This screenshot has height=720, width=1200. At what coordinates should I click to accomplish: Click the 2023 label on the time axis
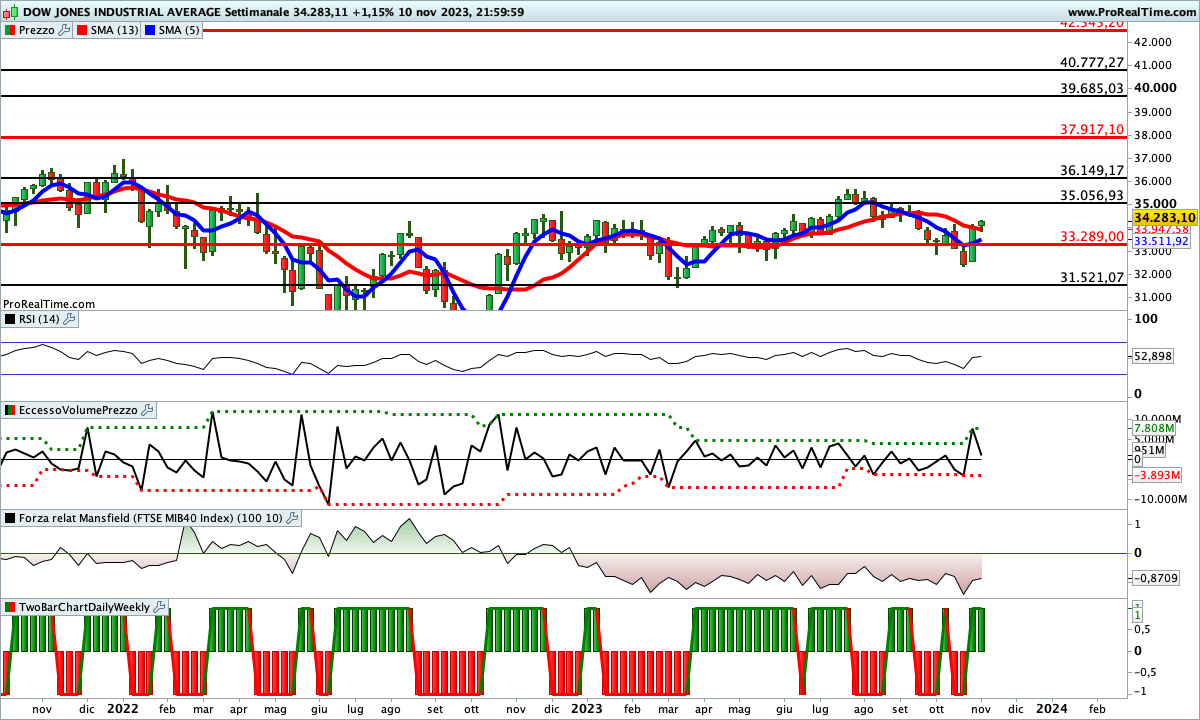586,708
